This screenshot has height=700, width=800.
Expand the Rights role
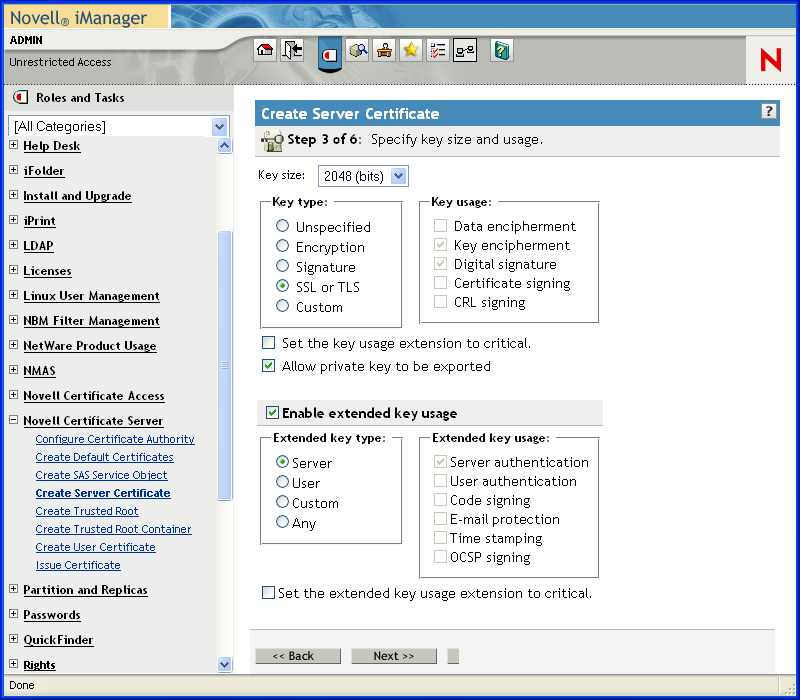[x=14, y=664]
